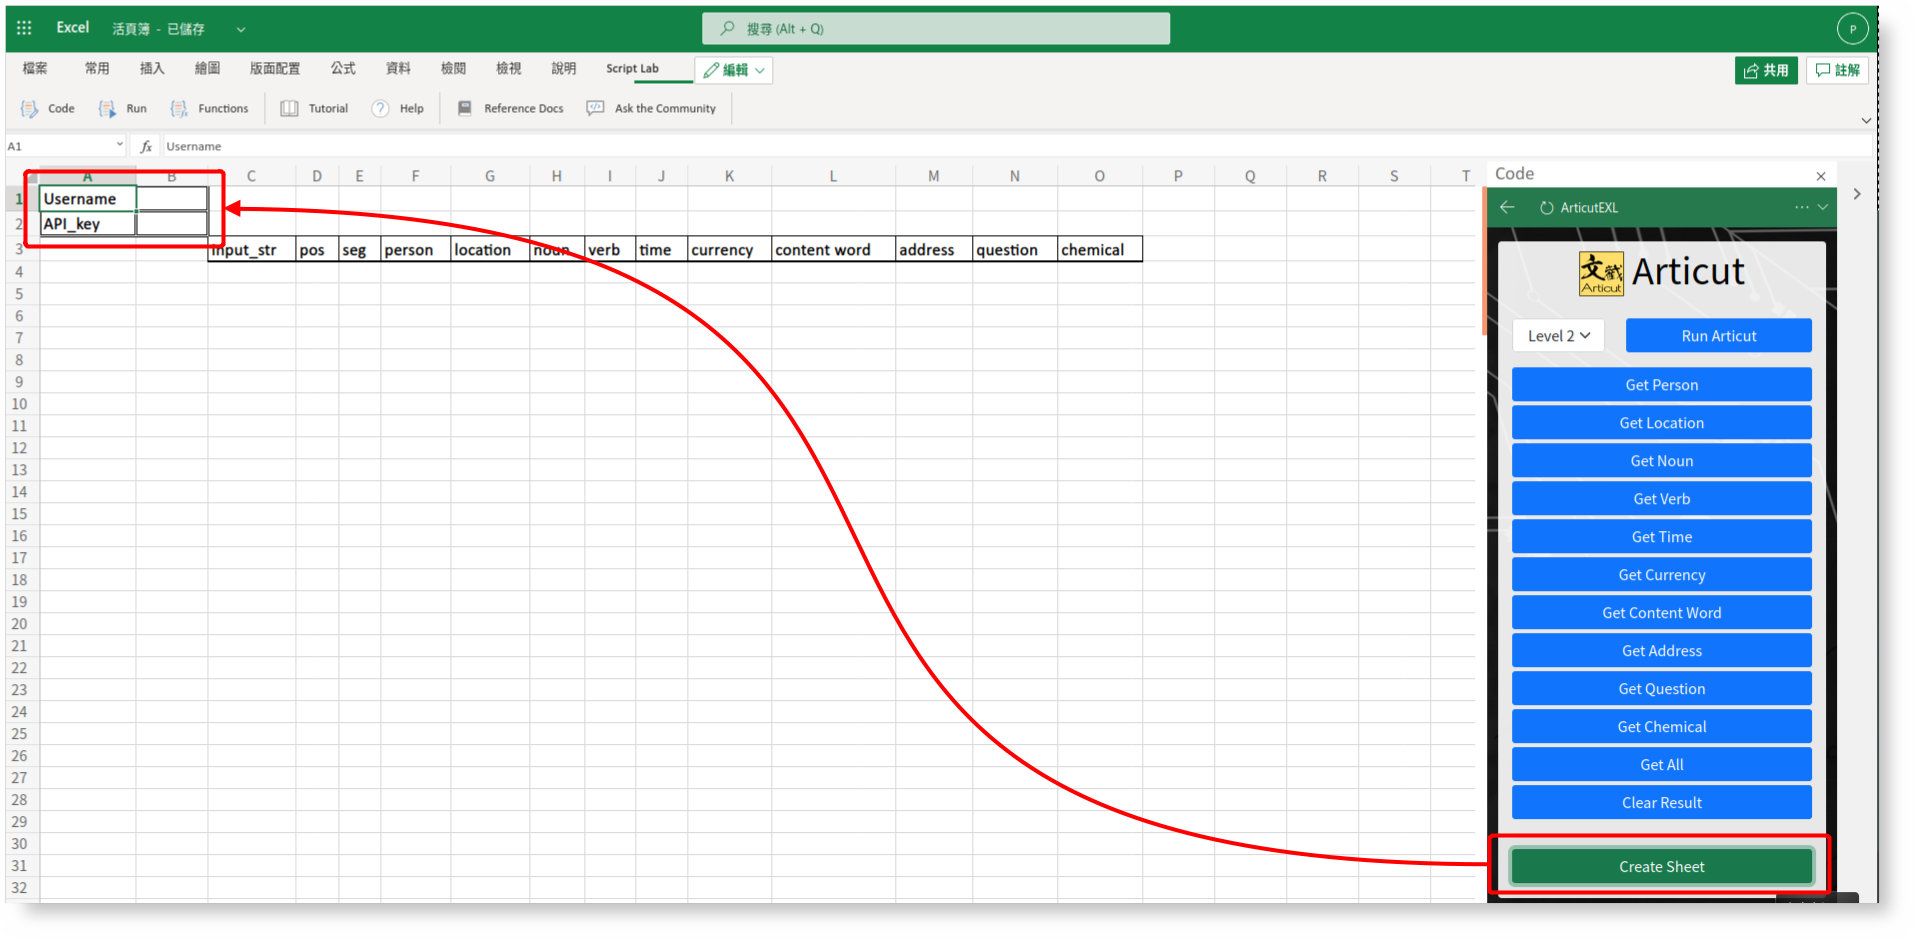Expand the ribbon chevron
Screen dimensions: 1914x938
click(1866, 120)
